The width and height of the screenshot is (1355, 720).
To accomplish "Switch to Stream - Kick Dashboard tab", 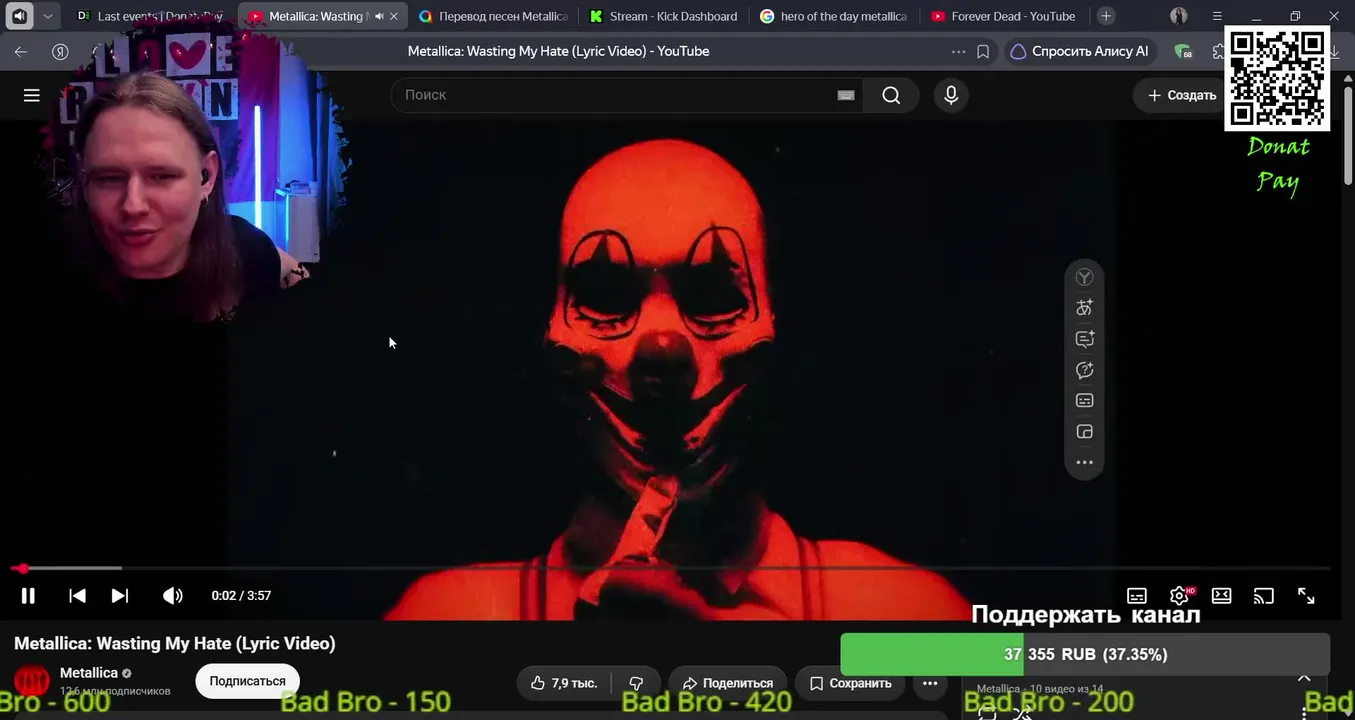I will click(x=663, y=16).
